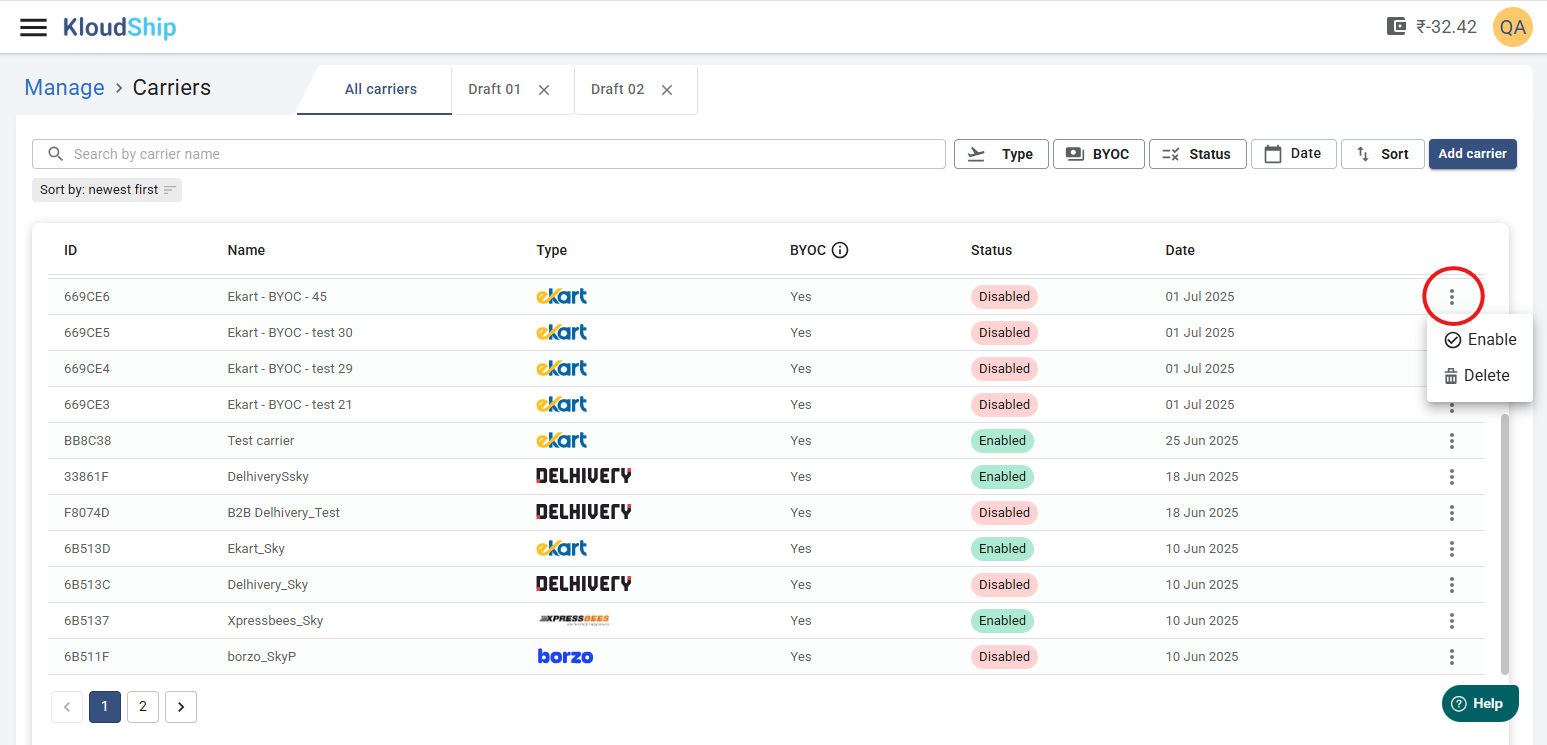Go to page 2 of carriers
Viewport: 1547px width, 745px height.
point(143,707)
